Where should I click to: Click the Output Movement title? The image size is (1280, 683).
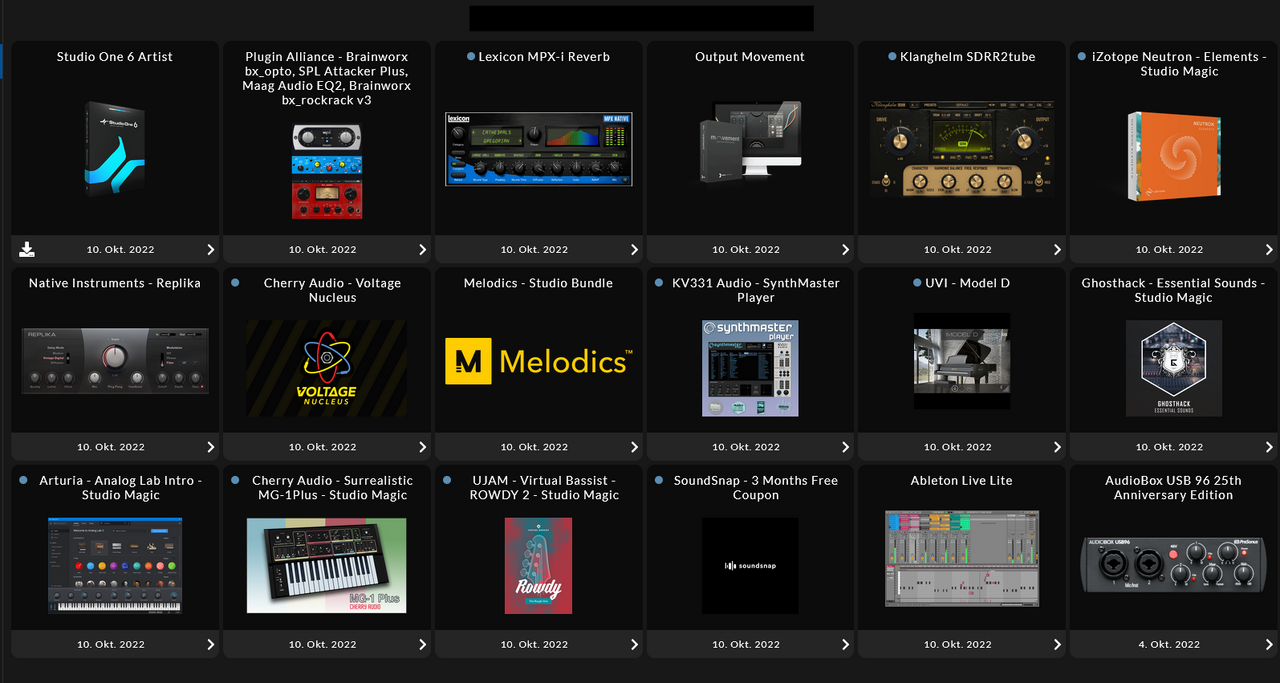(750, 57)
